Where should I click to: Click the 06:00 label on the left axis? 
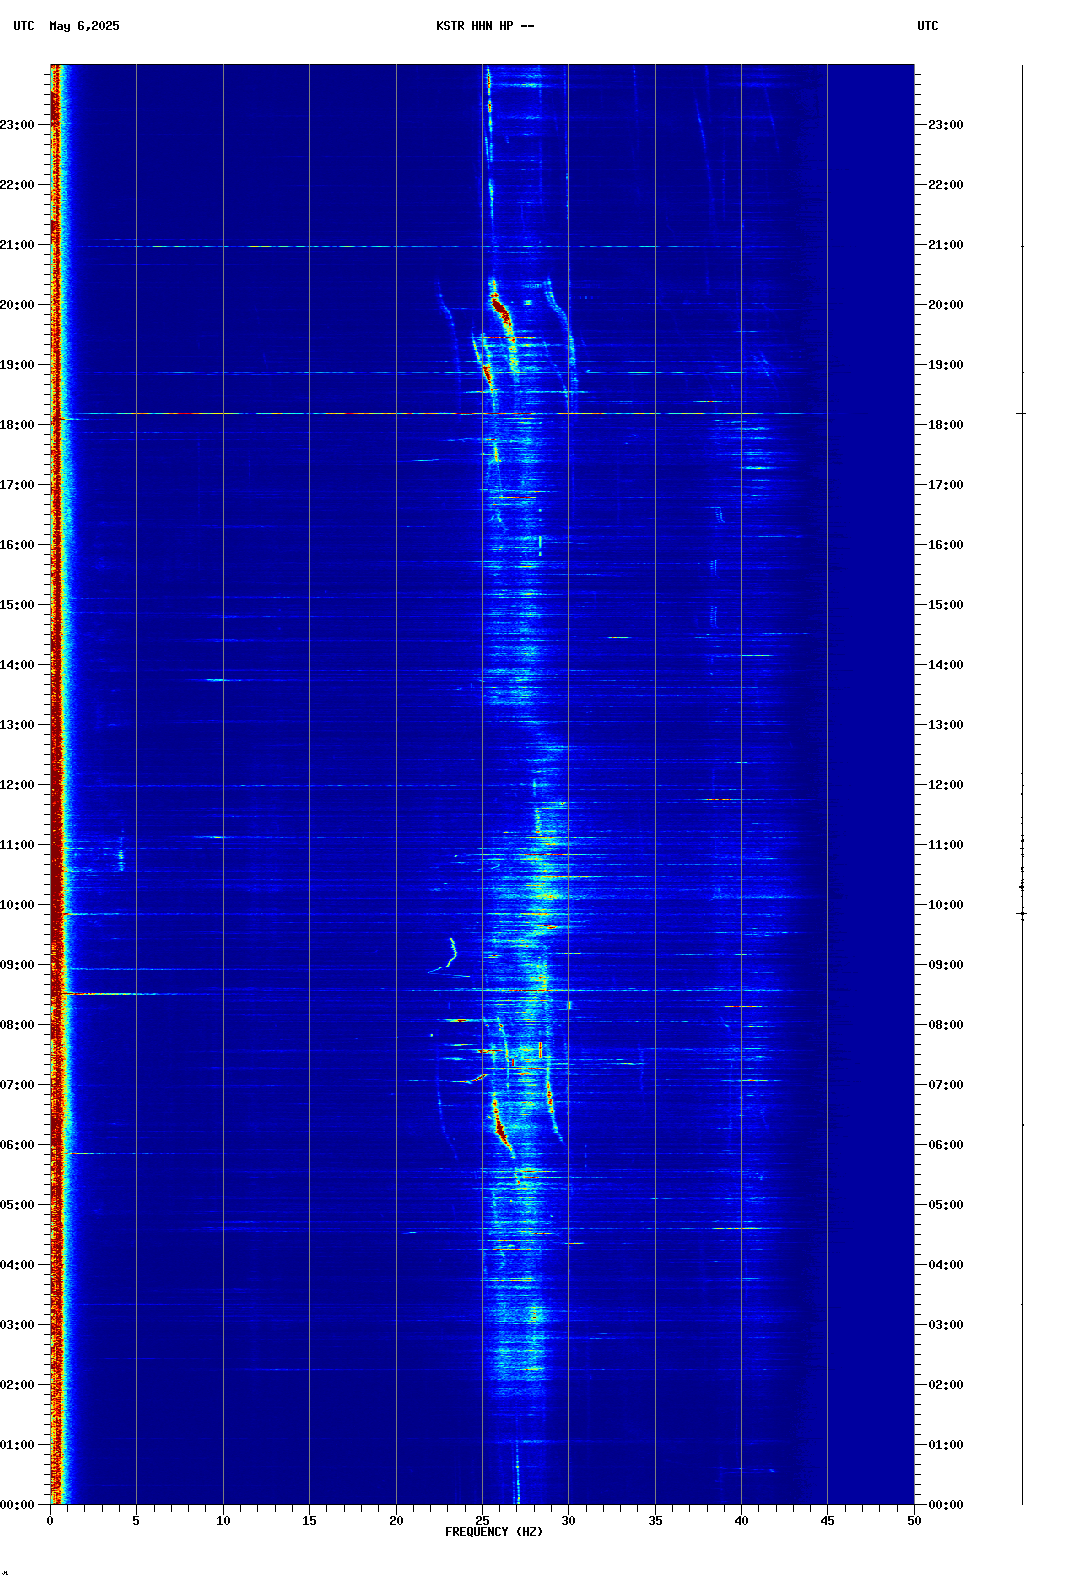click(x=17, y=1145)
